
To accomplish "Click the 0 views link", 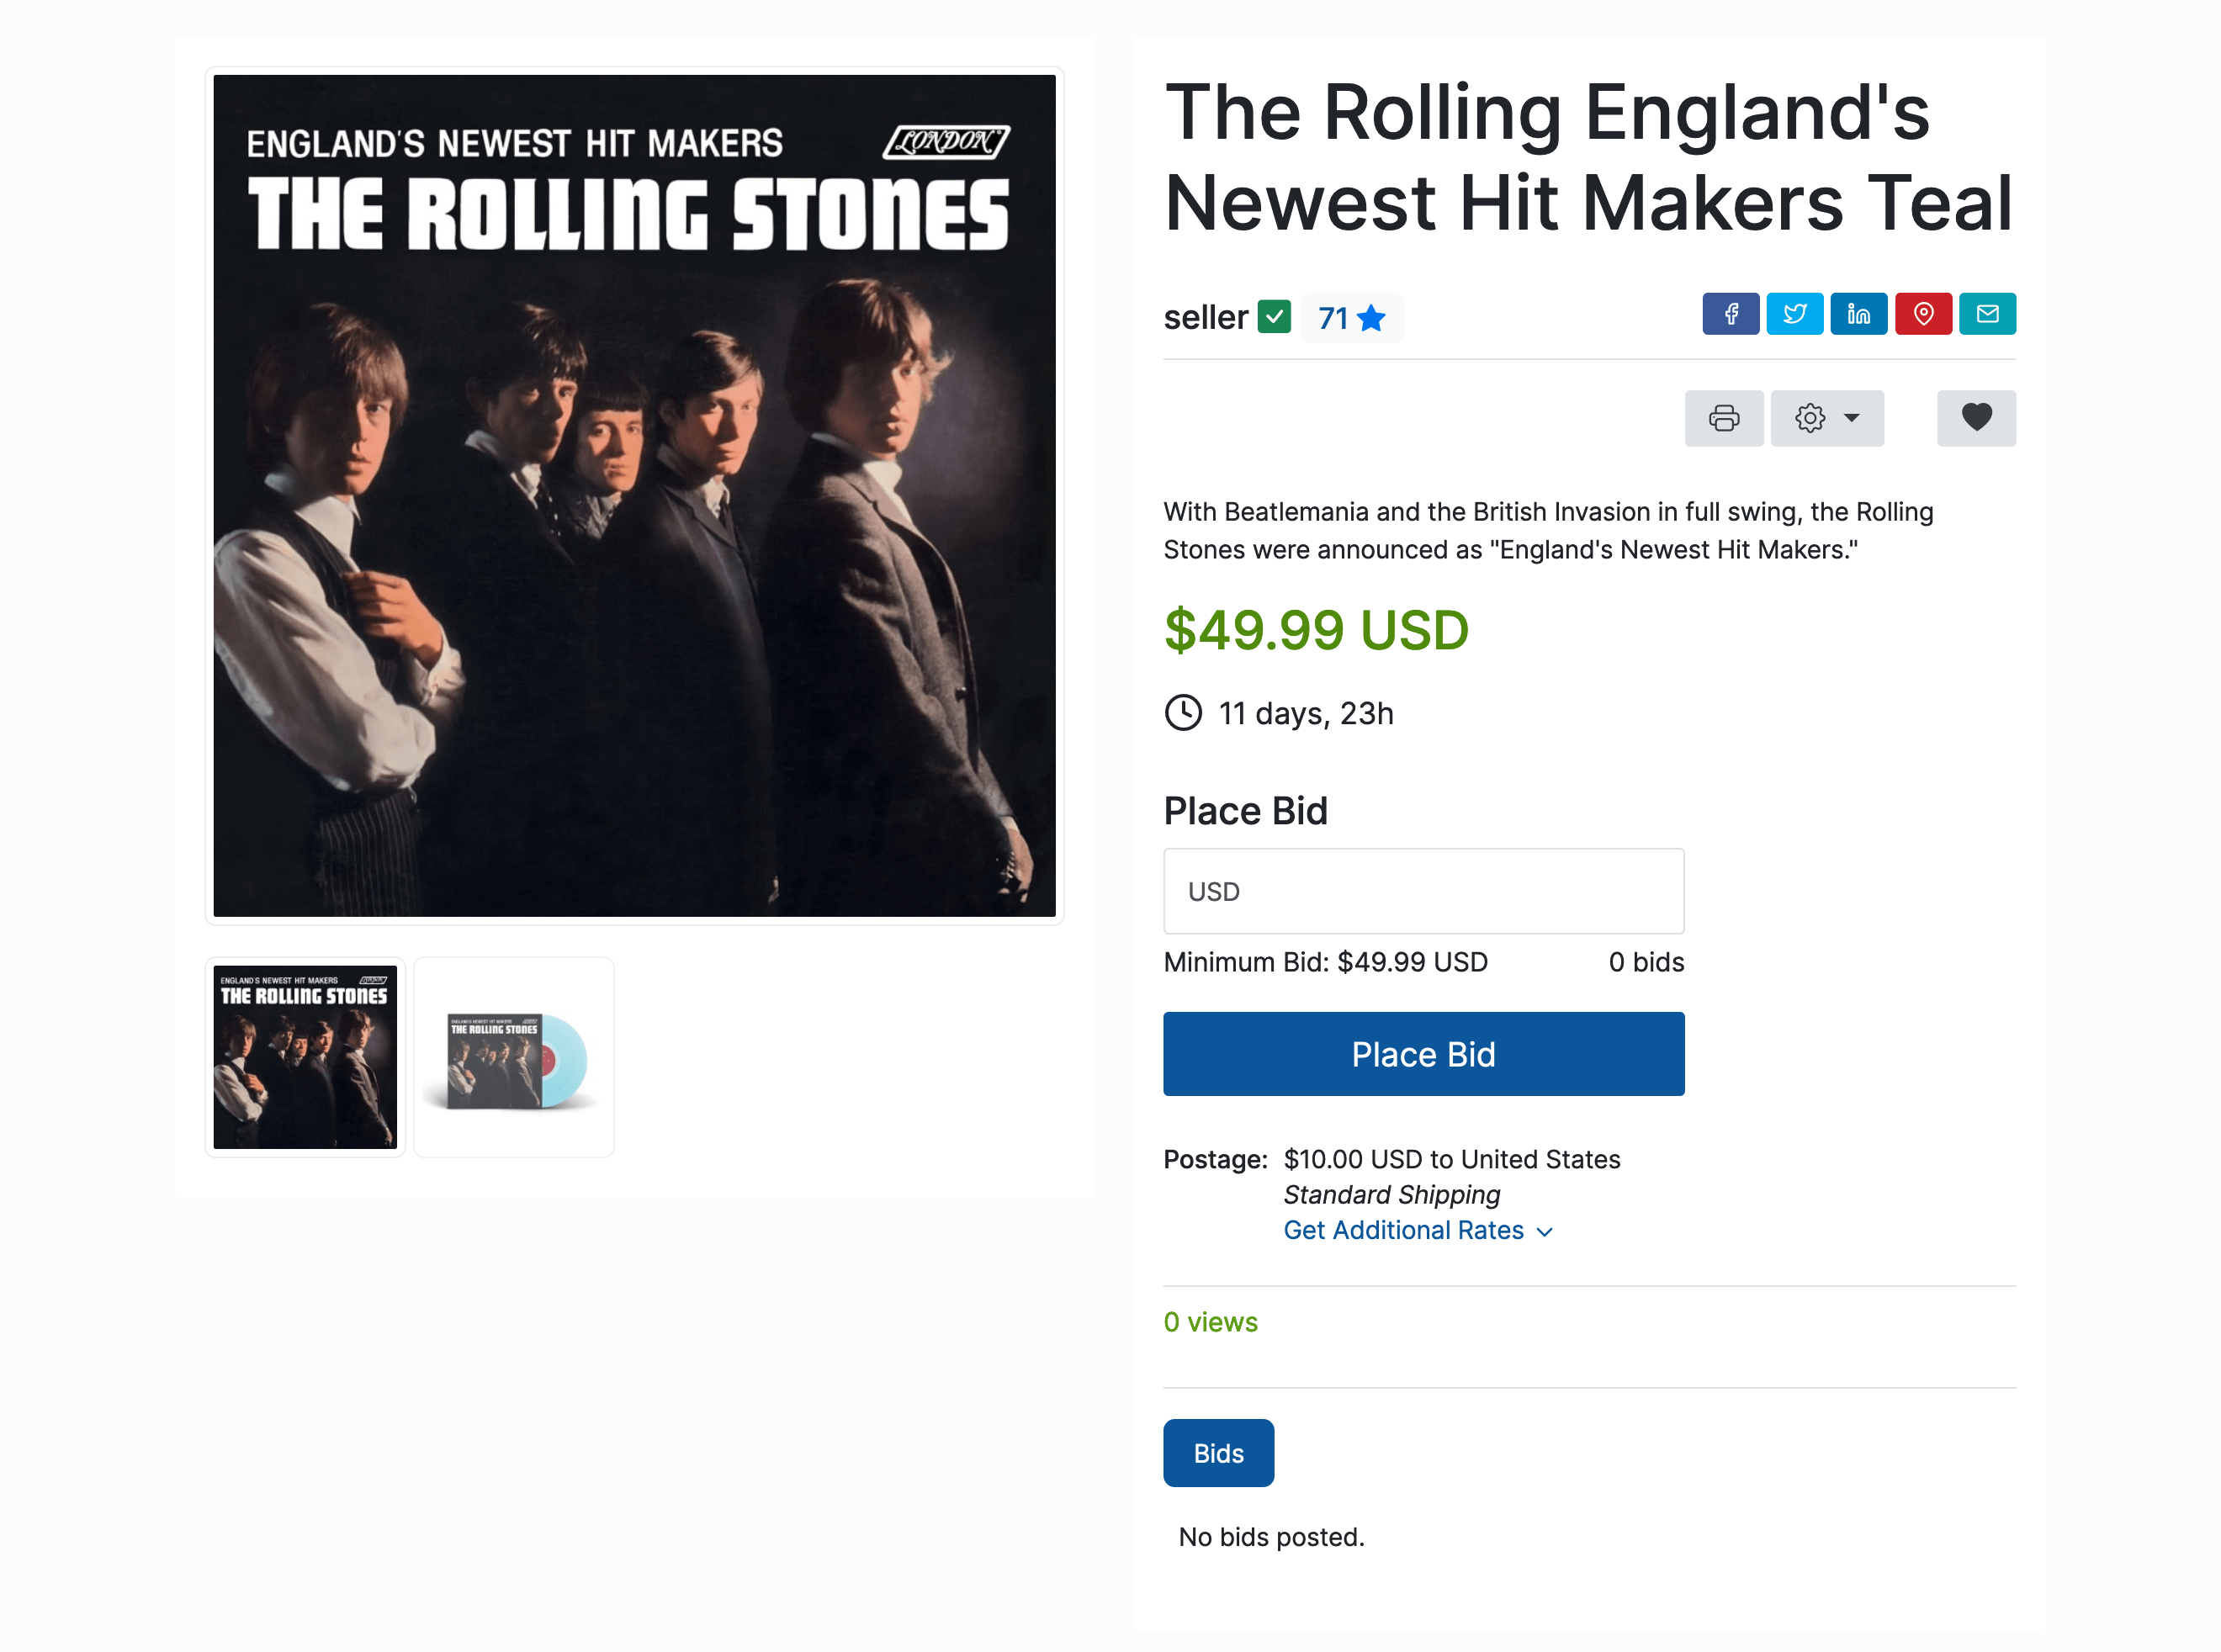I will pos(1210,1322).
